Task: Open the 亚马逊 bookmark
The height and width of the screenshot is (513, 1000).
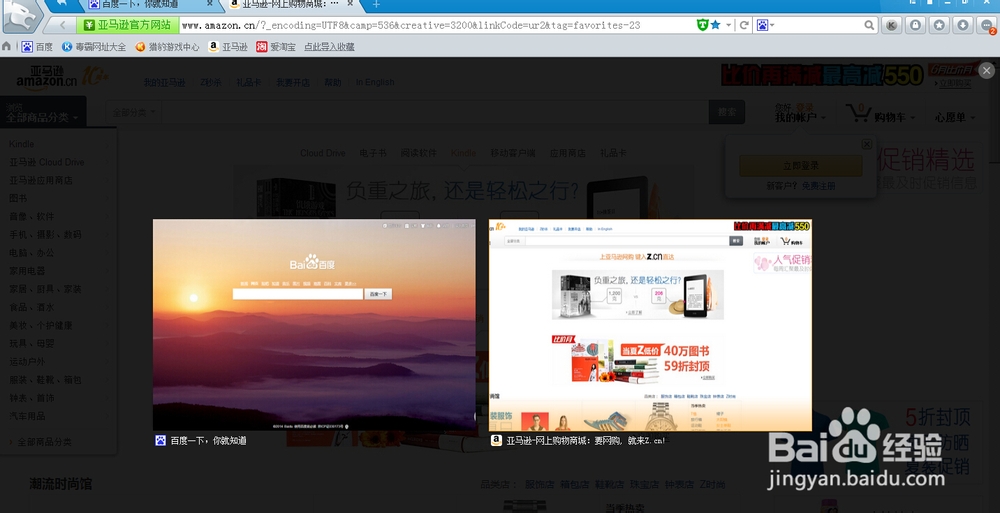Action: click(x=228, y=47)
